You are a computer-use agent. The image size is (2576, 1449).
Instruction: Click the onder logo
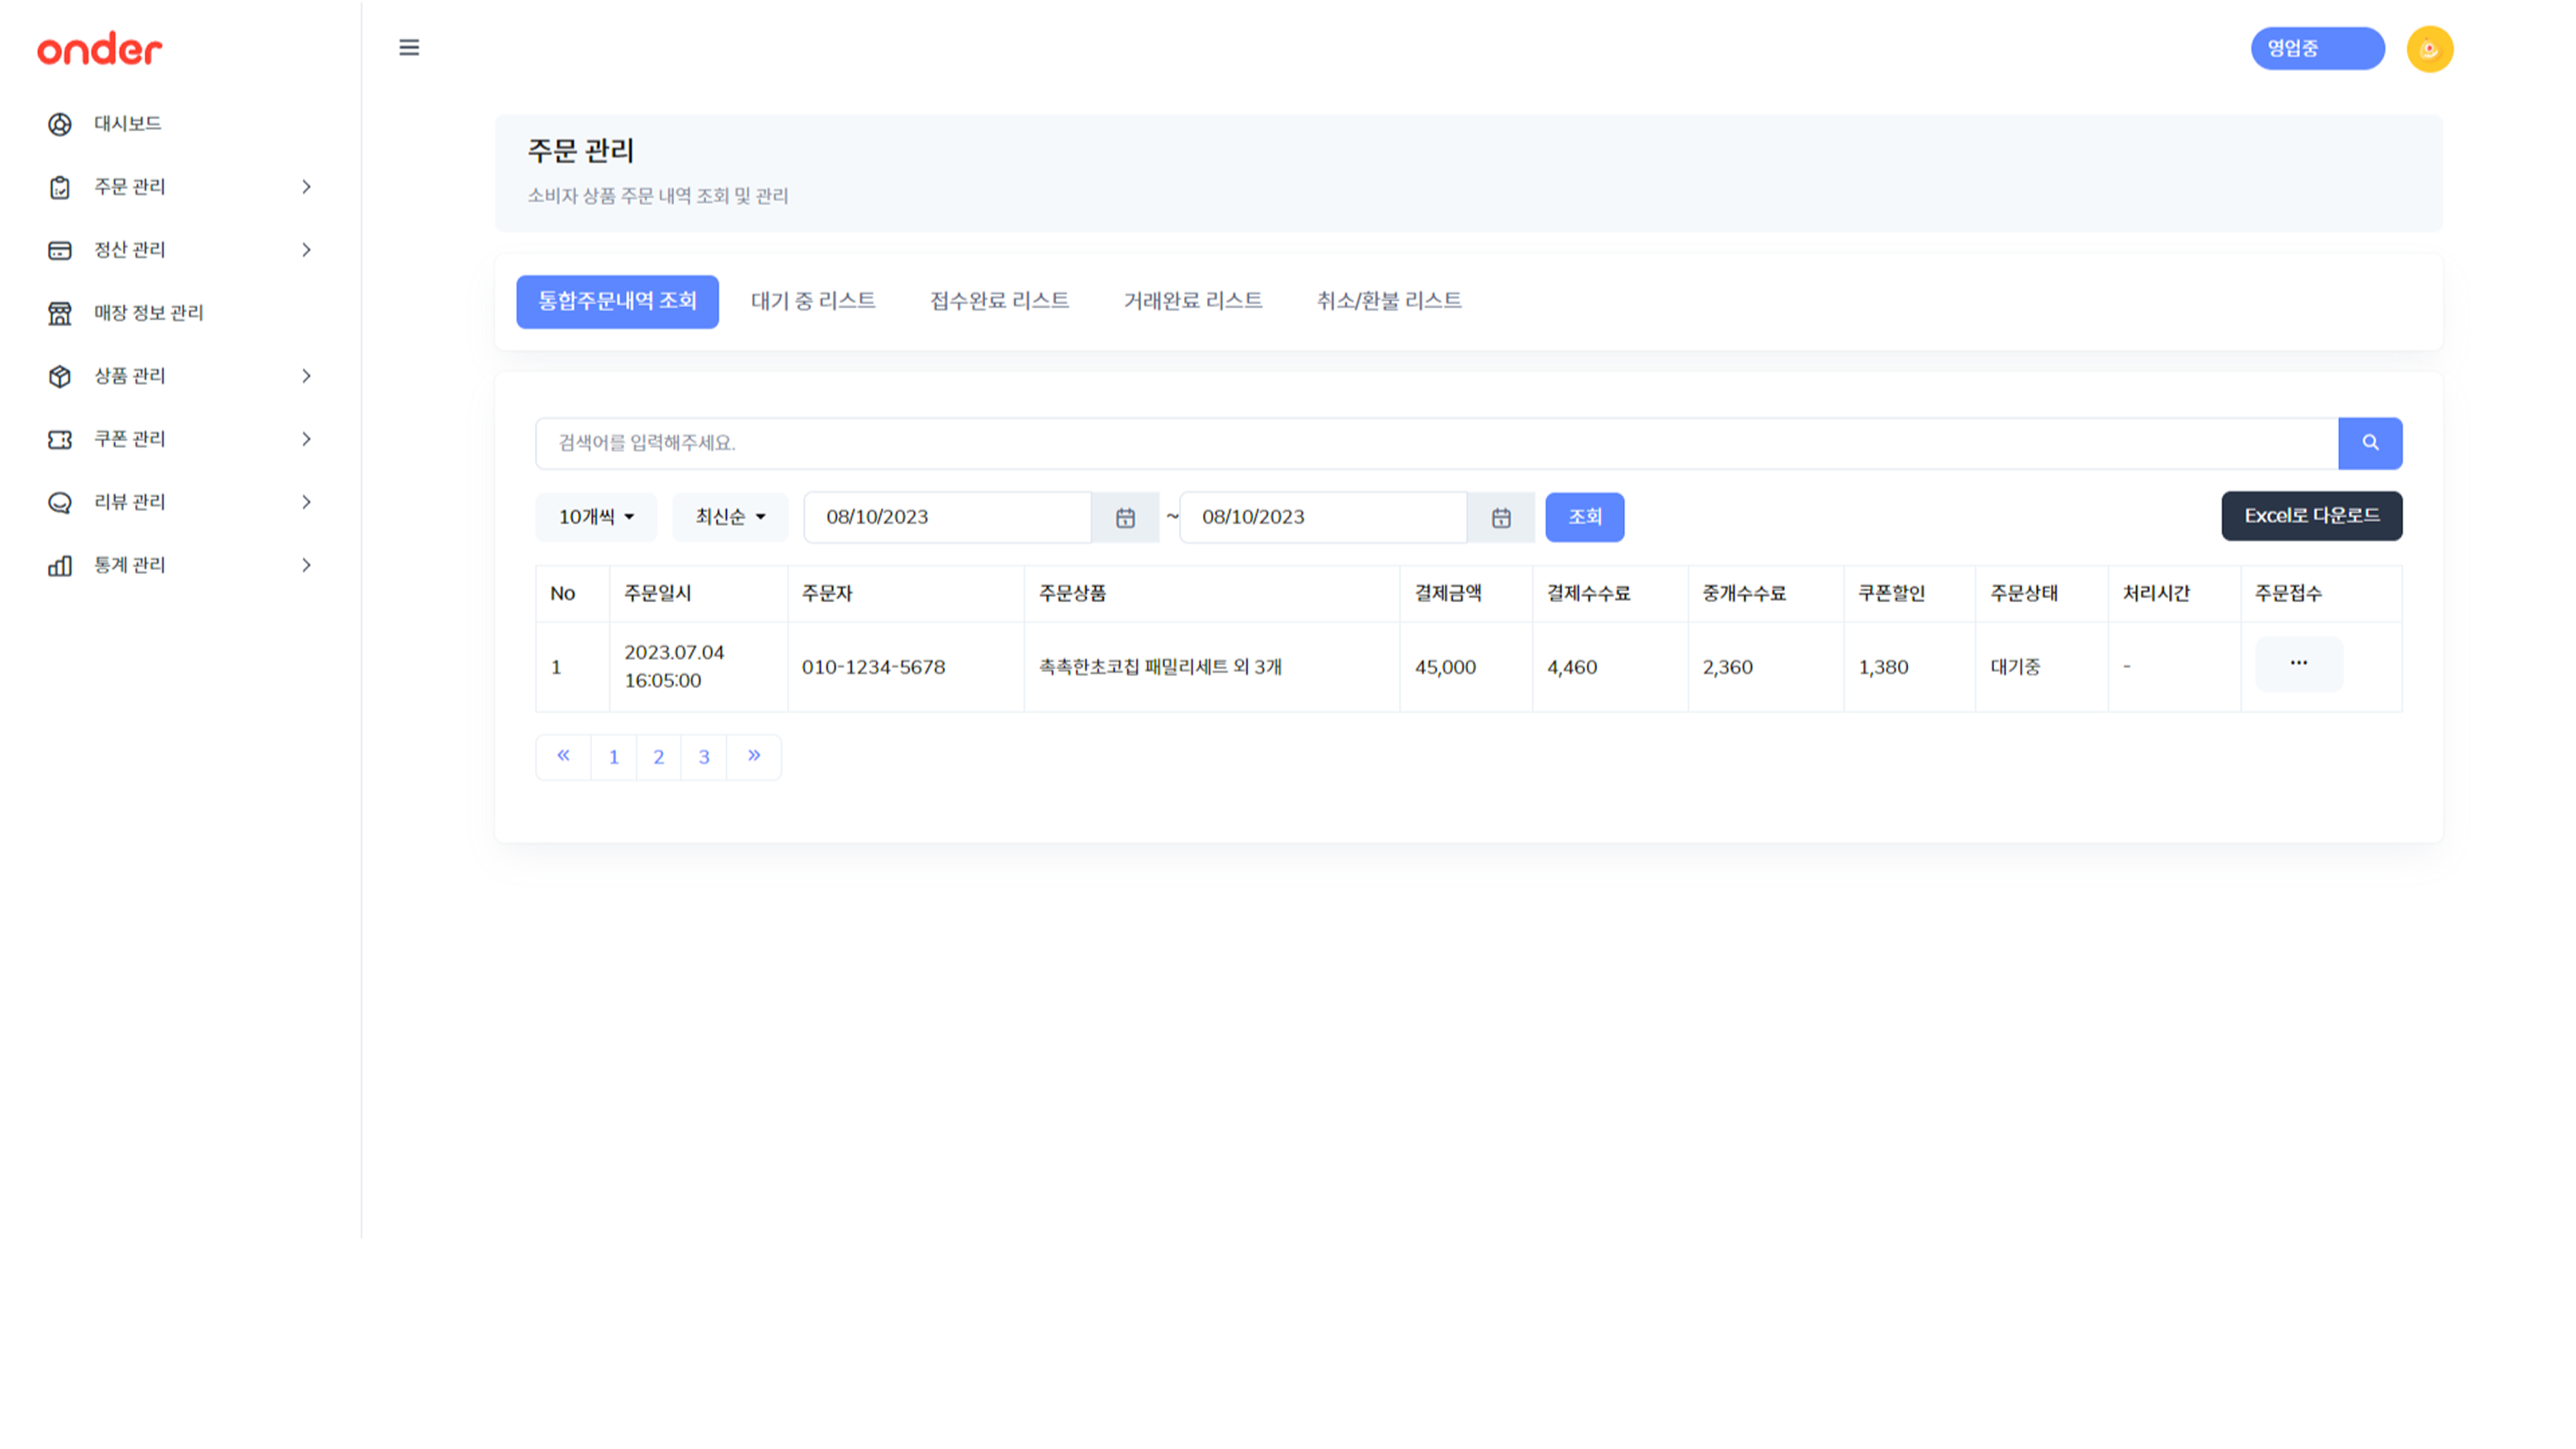pyautogui.click(x=99, y=49)
